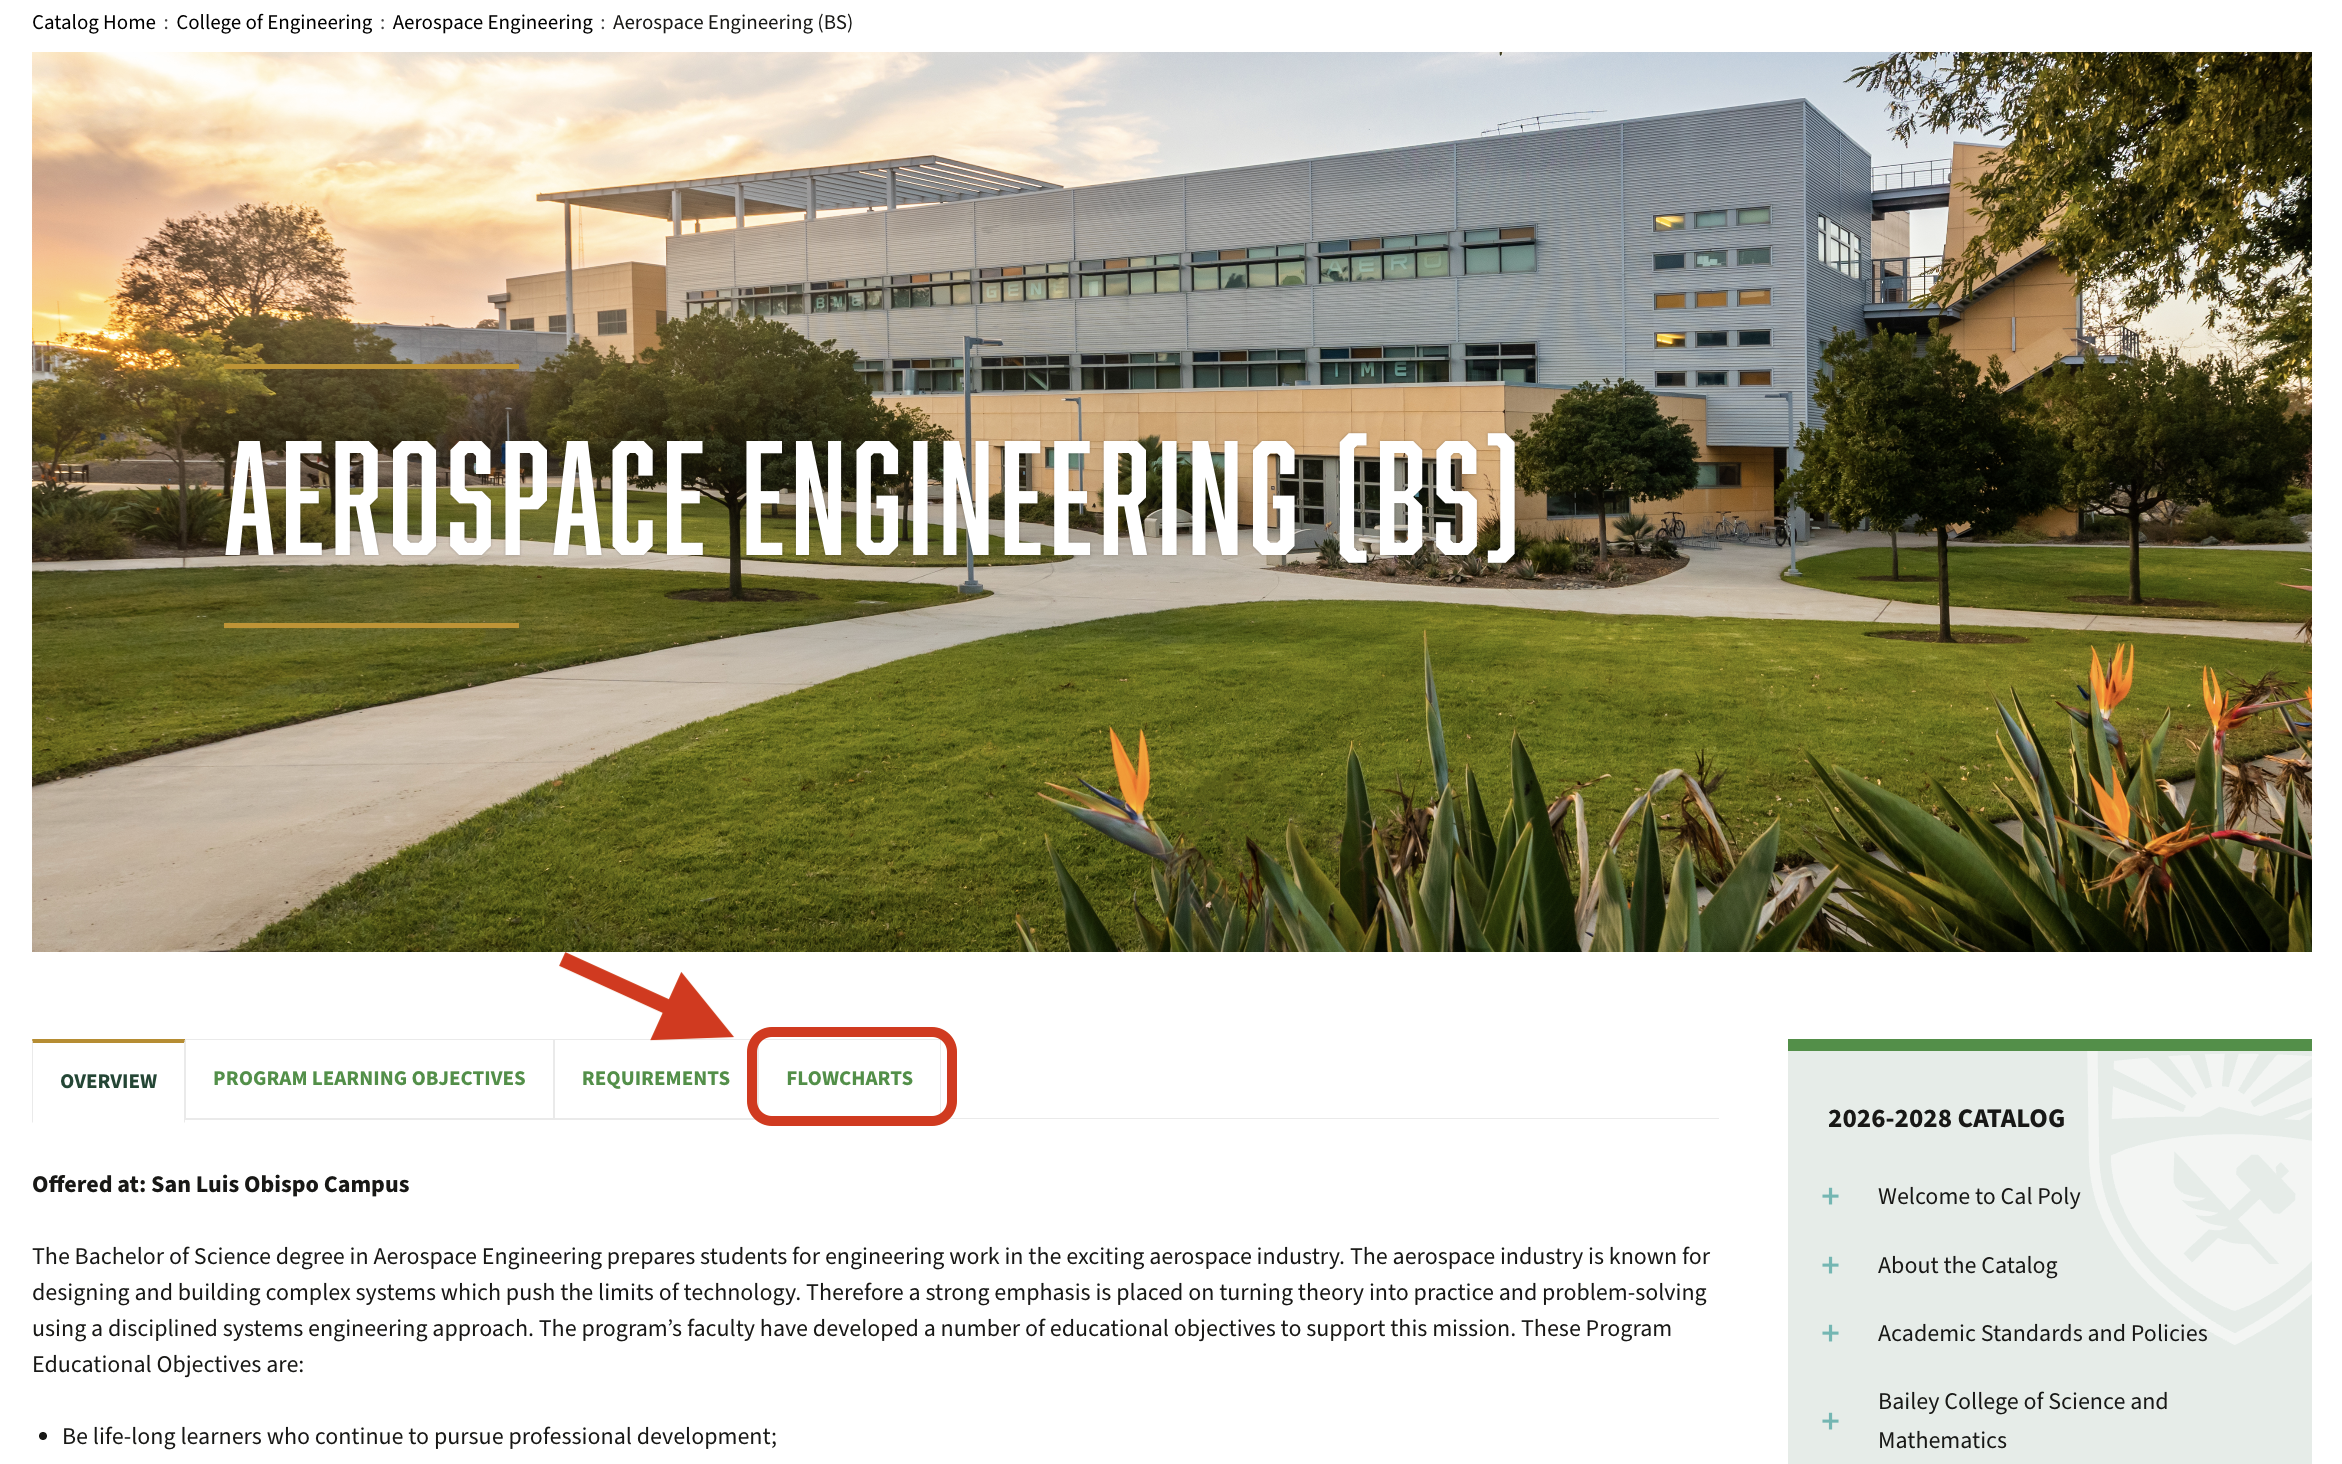Open the Welcome to Cal Poly link
This screenshot has height=1464, width=2342.
(1978, 1196)
